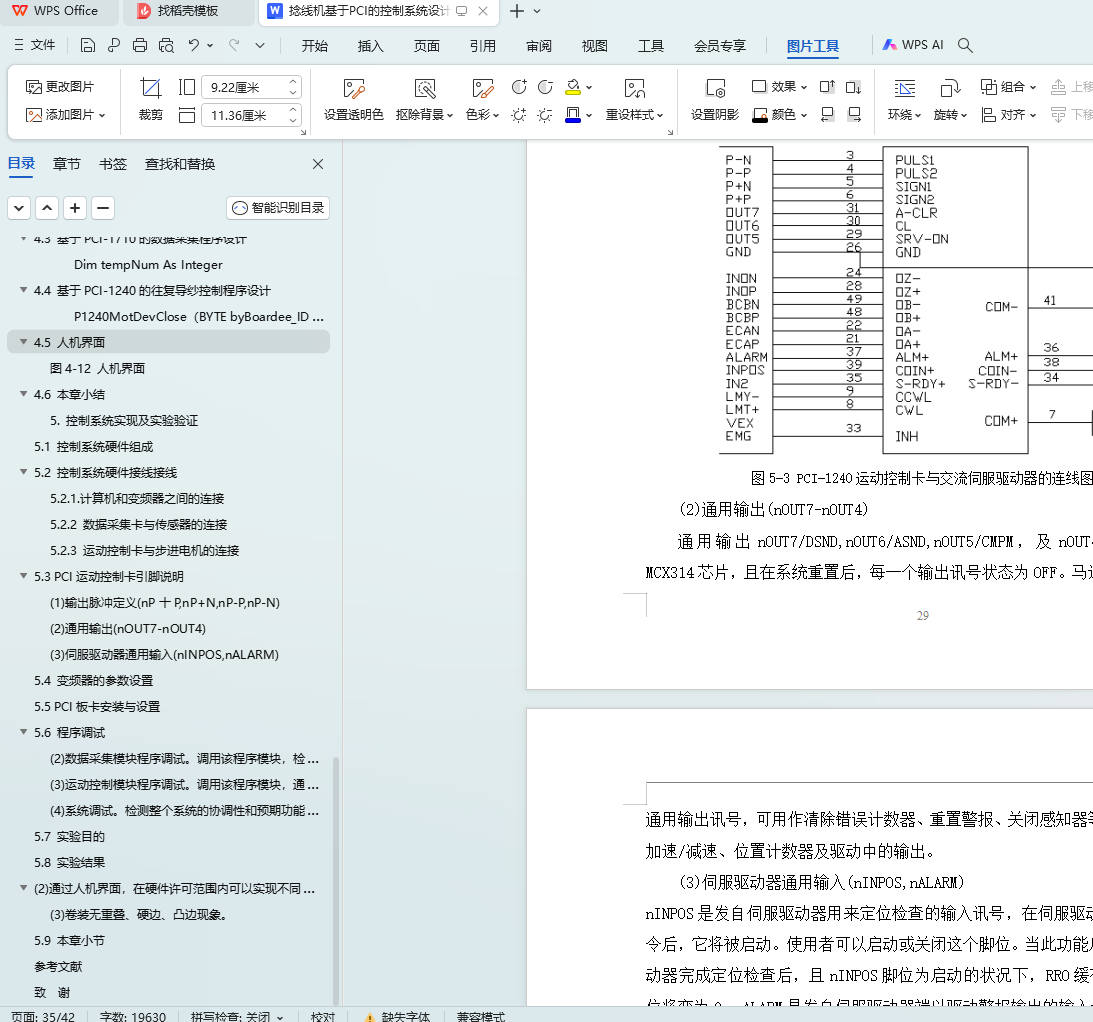Go to 5.4 变频器的参数设置 heading

[93, 680]
